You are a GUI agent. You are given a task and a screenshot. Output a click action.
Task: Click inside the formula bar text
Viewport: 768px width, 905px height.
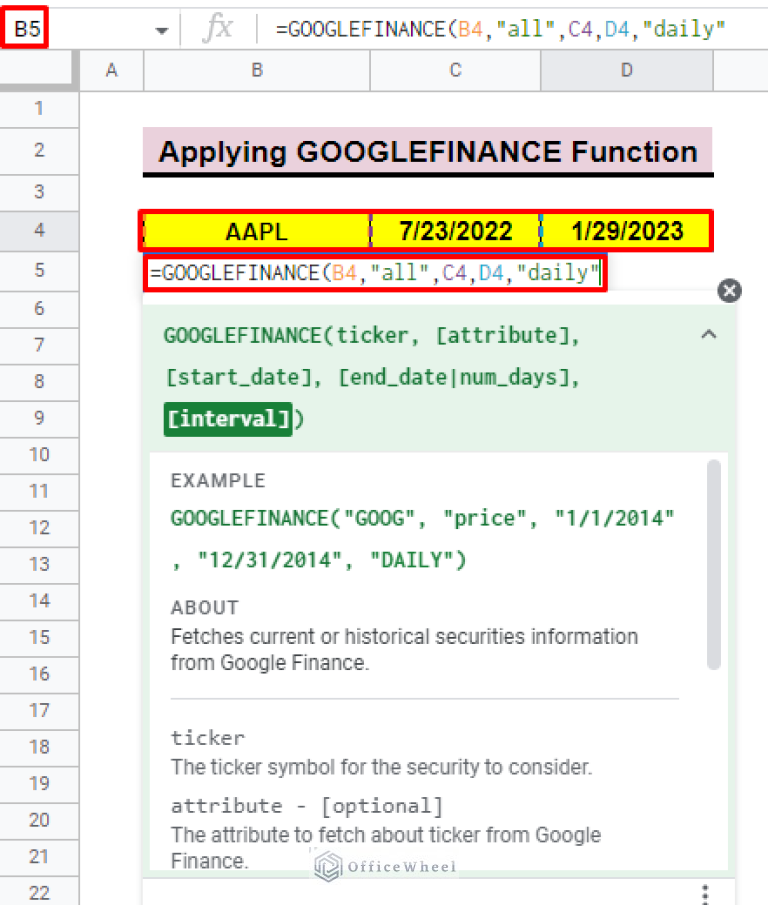pos(500,30)
